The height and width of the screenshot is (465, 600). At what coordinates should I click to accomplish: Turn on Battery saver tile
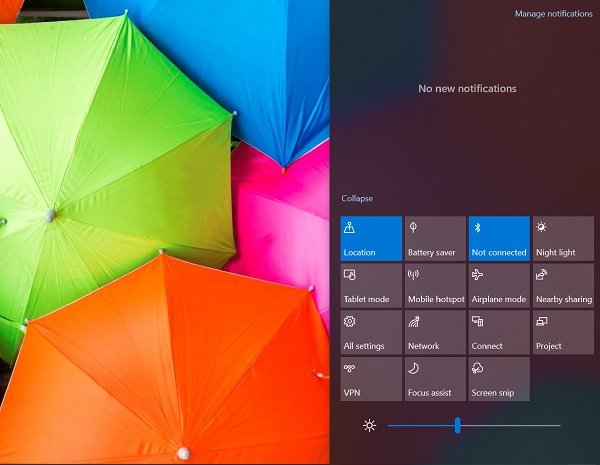click(435, 239)
